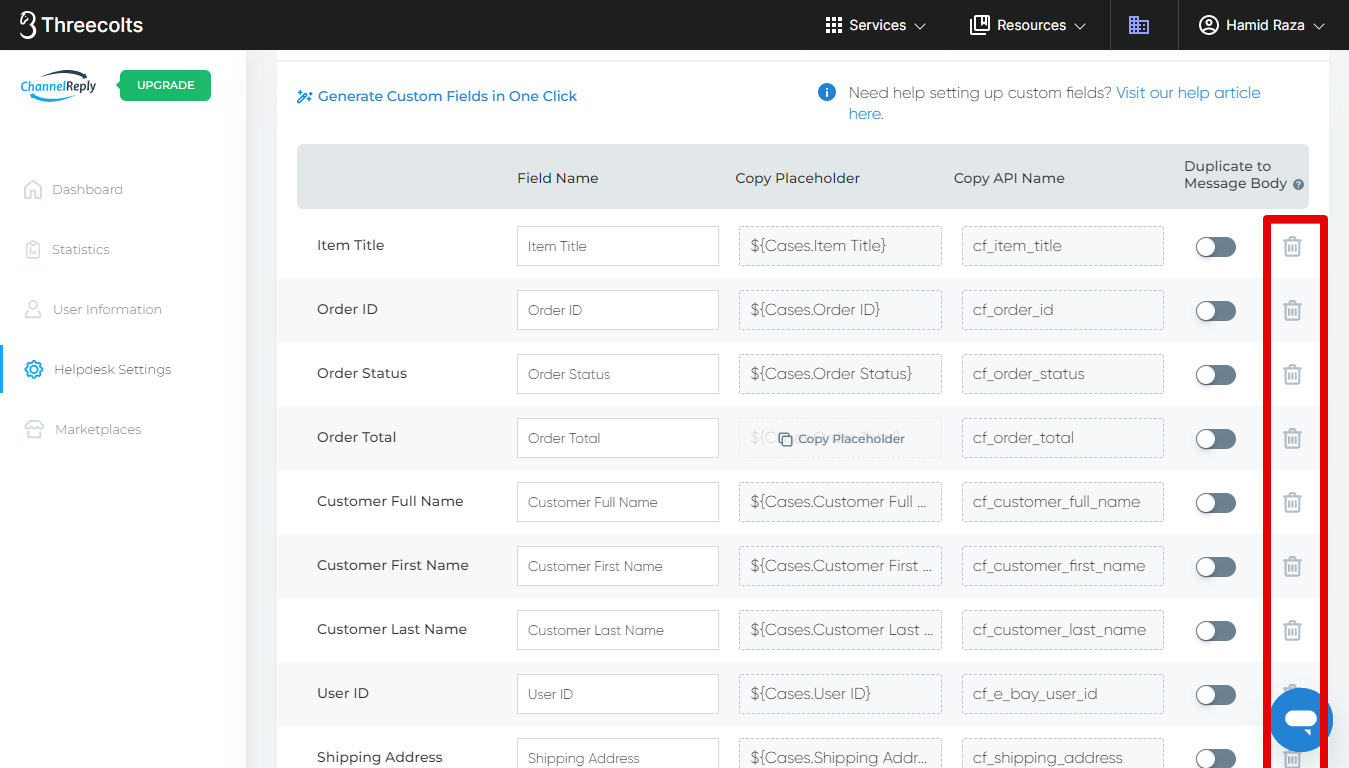Open Marketplaces in sidebar
Screen dimensions: 1349x768
pos(82,429)
